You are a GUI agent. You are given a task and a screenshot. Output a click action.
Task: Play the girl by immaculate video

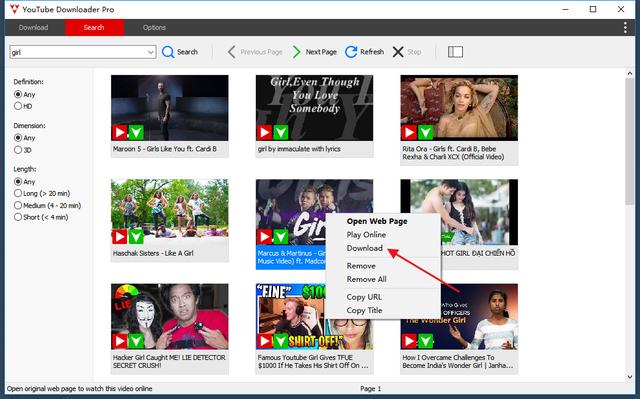click(264, 132)
